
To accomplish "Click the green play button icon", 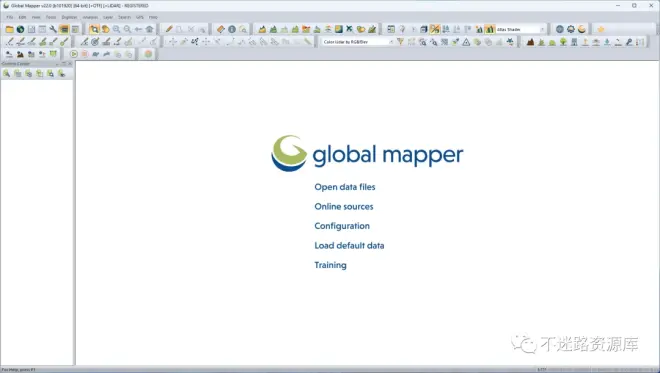I will (74, 54).
